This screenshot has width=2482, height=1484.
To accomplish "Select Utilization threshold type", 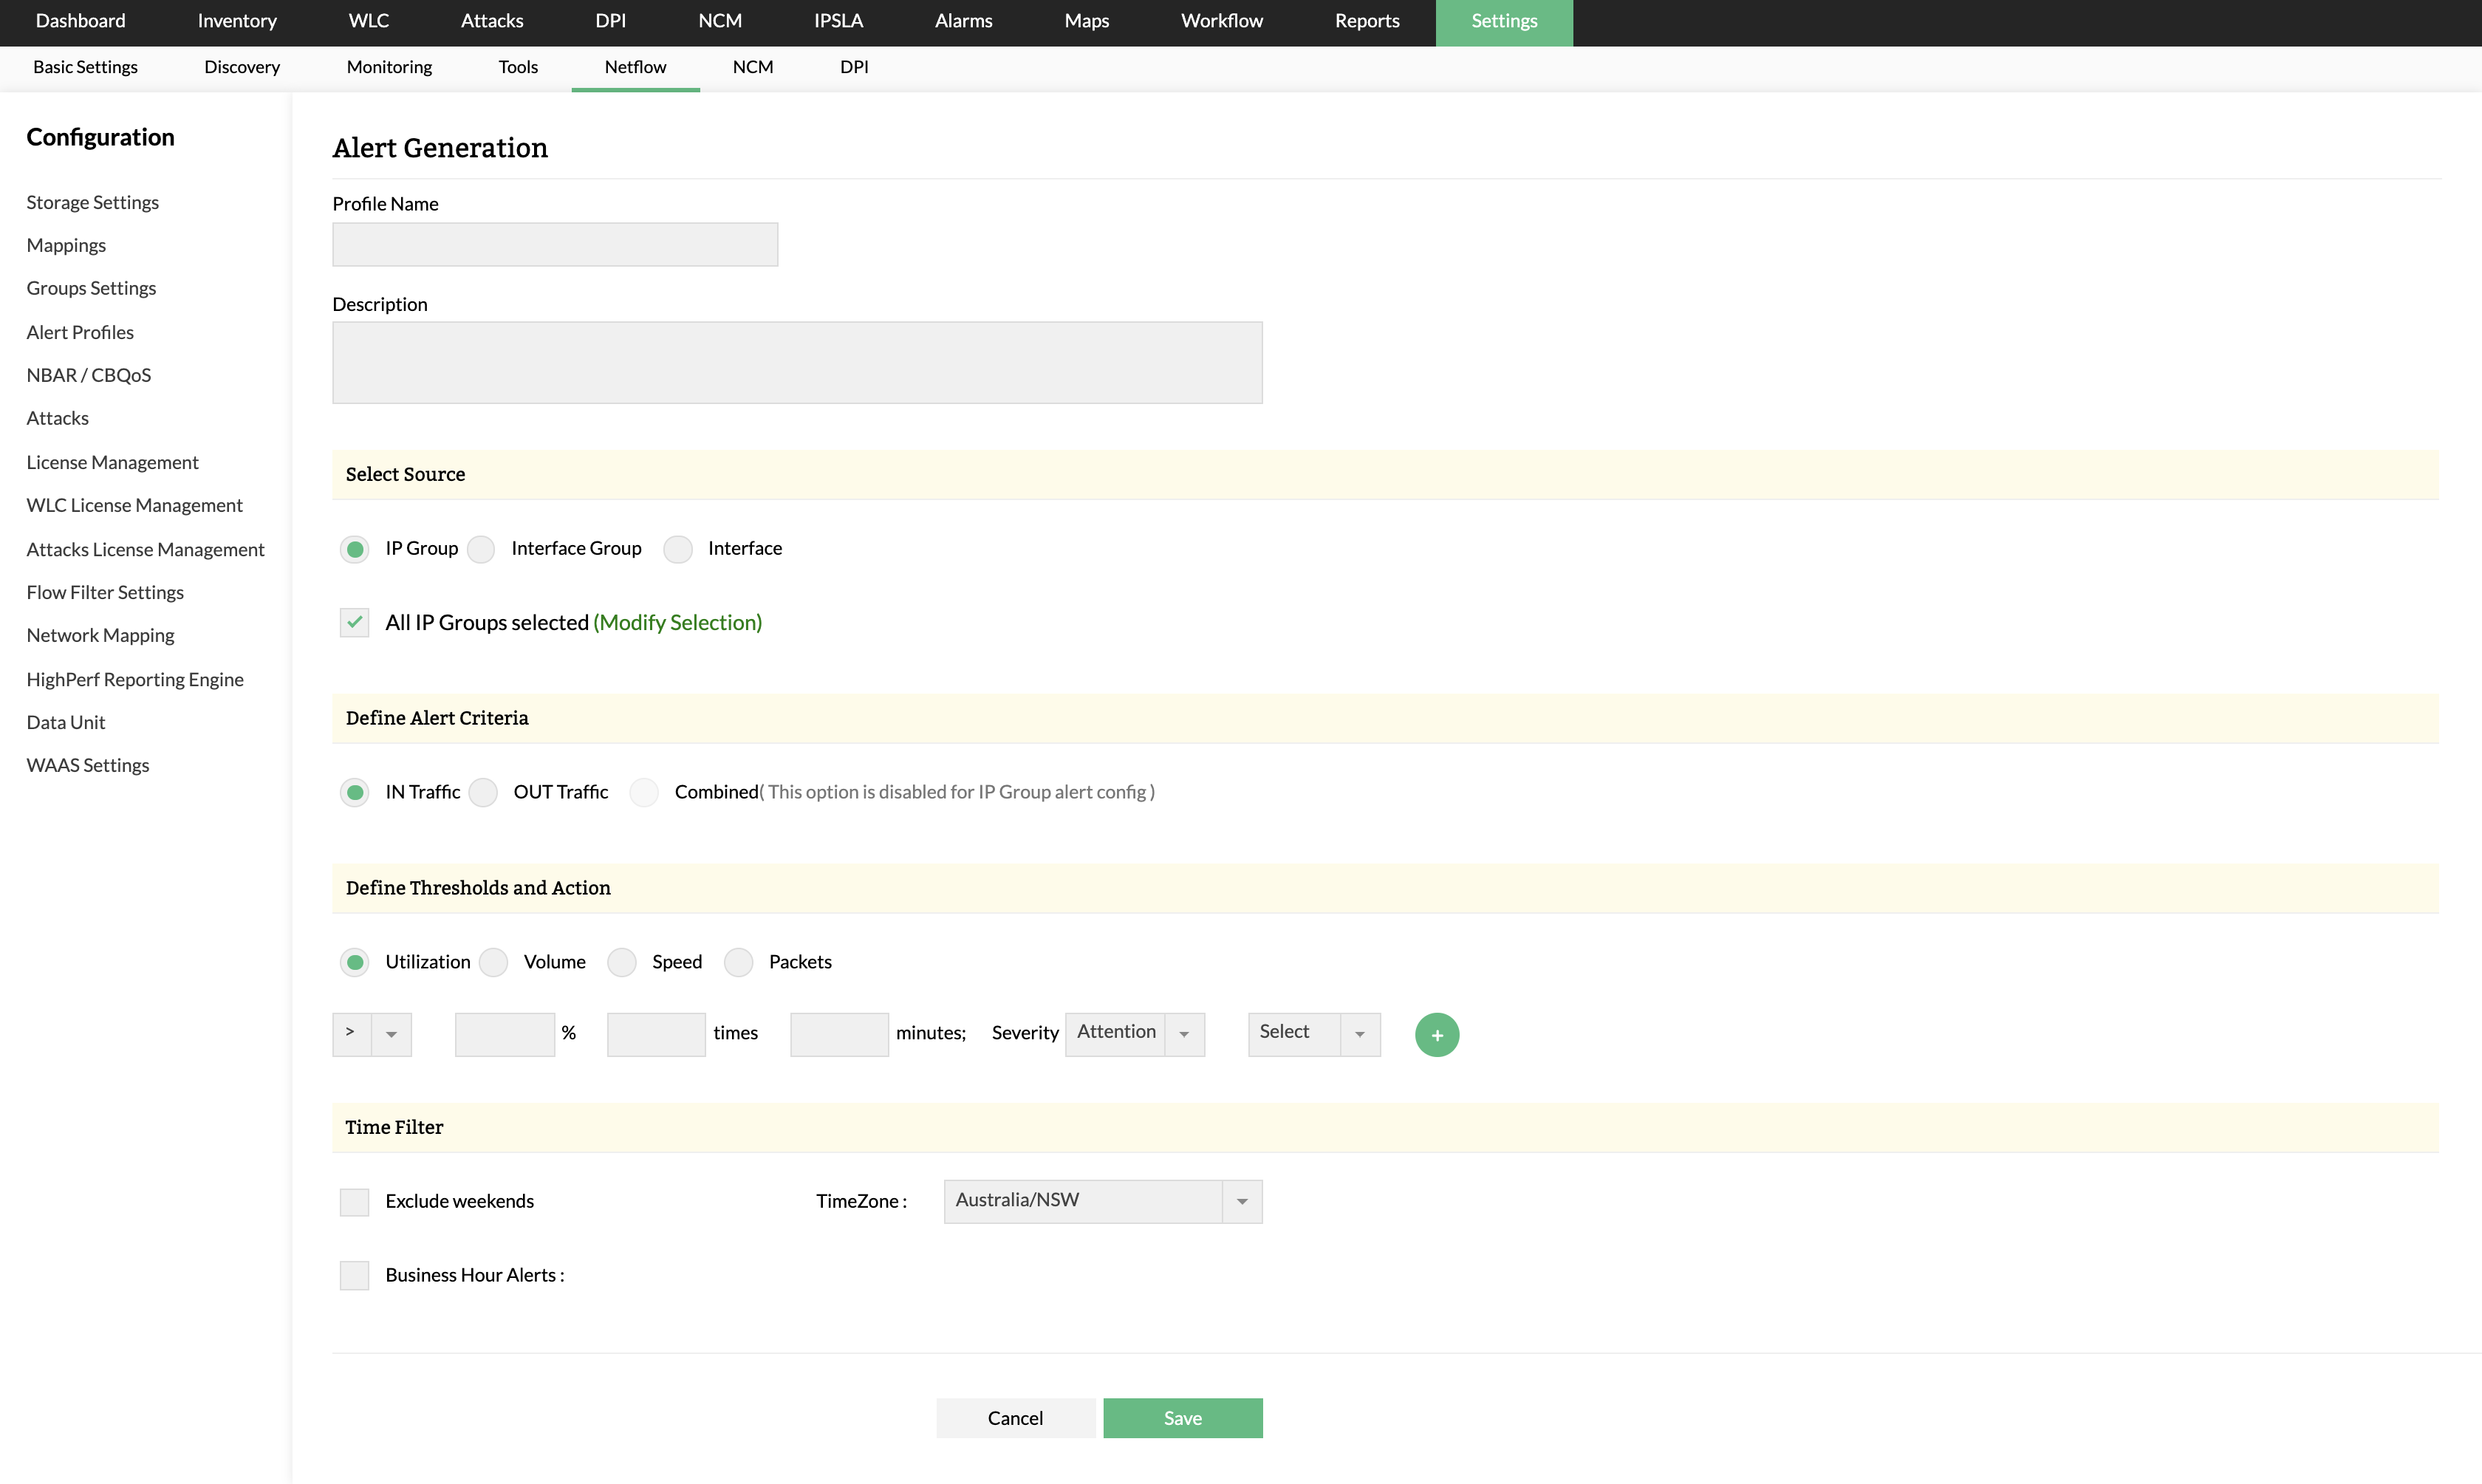I will click(353, 961).
